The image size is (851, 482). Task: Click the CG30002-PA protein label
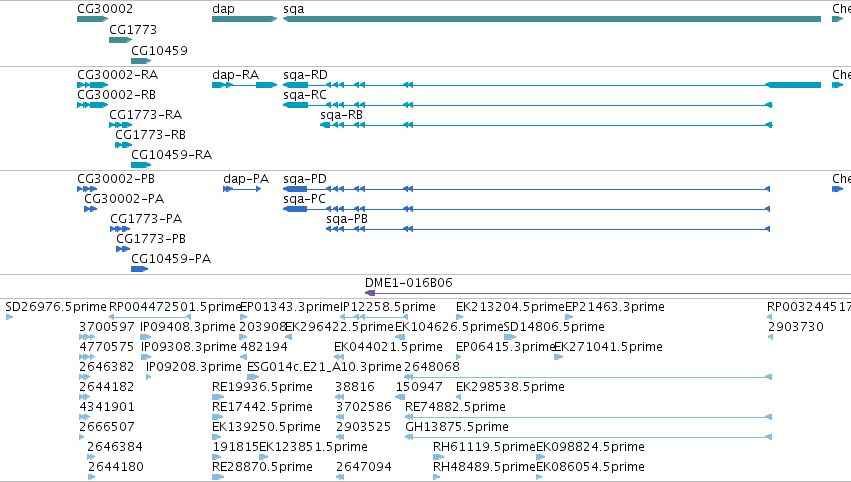click(124, 199)
